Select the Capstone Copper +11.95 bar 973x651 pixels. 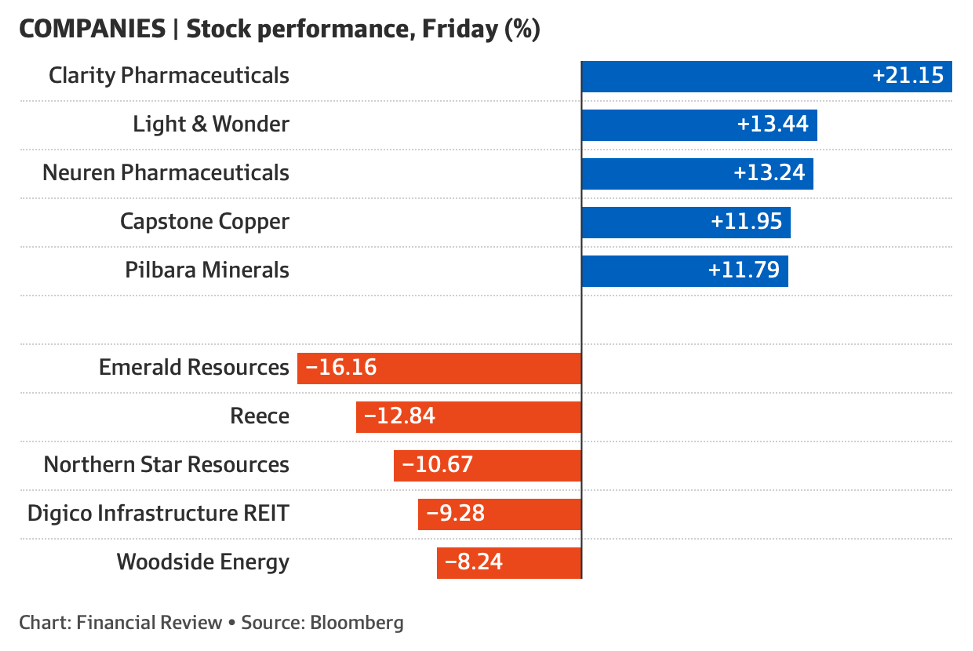(x=686, y=222)
